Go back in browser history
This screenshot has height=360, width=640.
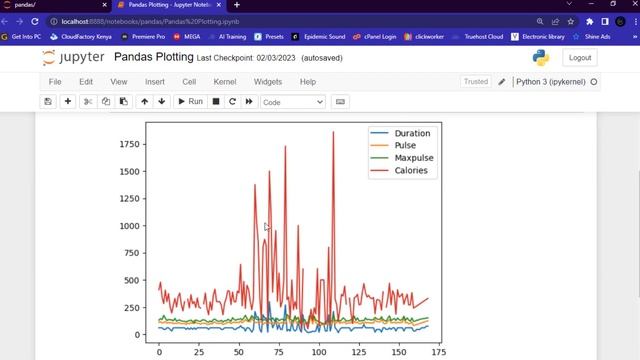point(5,21)
